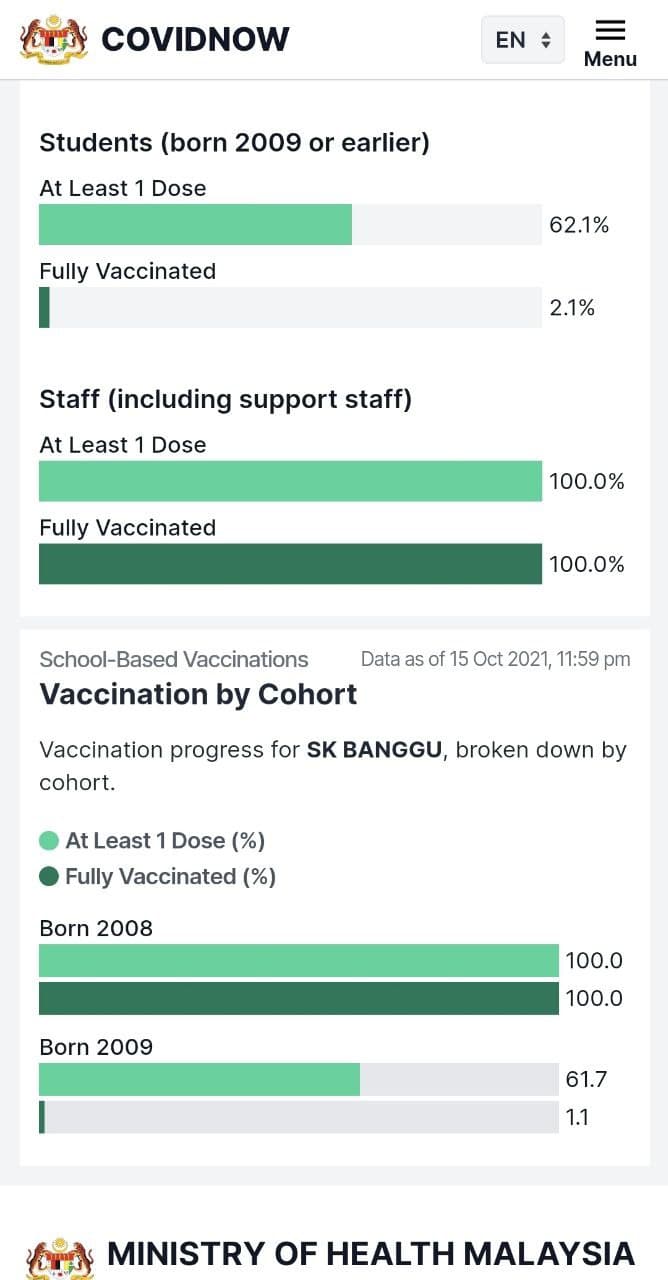
Task: Click the Staff Fully Vaccinated dark green bar
Action: point(290,564)
